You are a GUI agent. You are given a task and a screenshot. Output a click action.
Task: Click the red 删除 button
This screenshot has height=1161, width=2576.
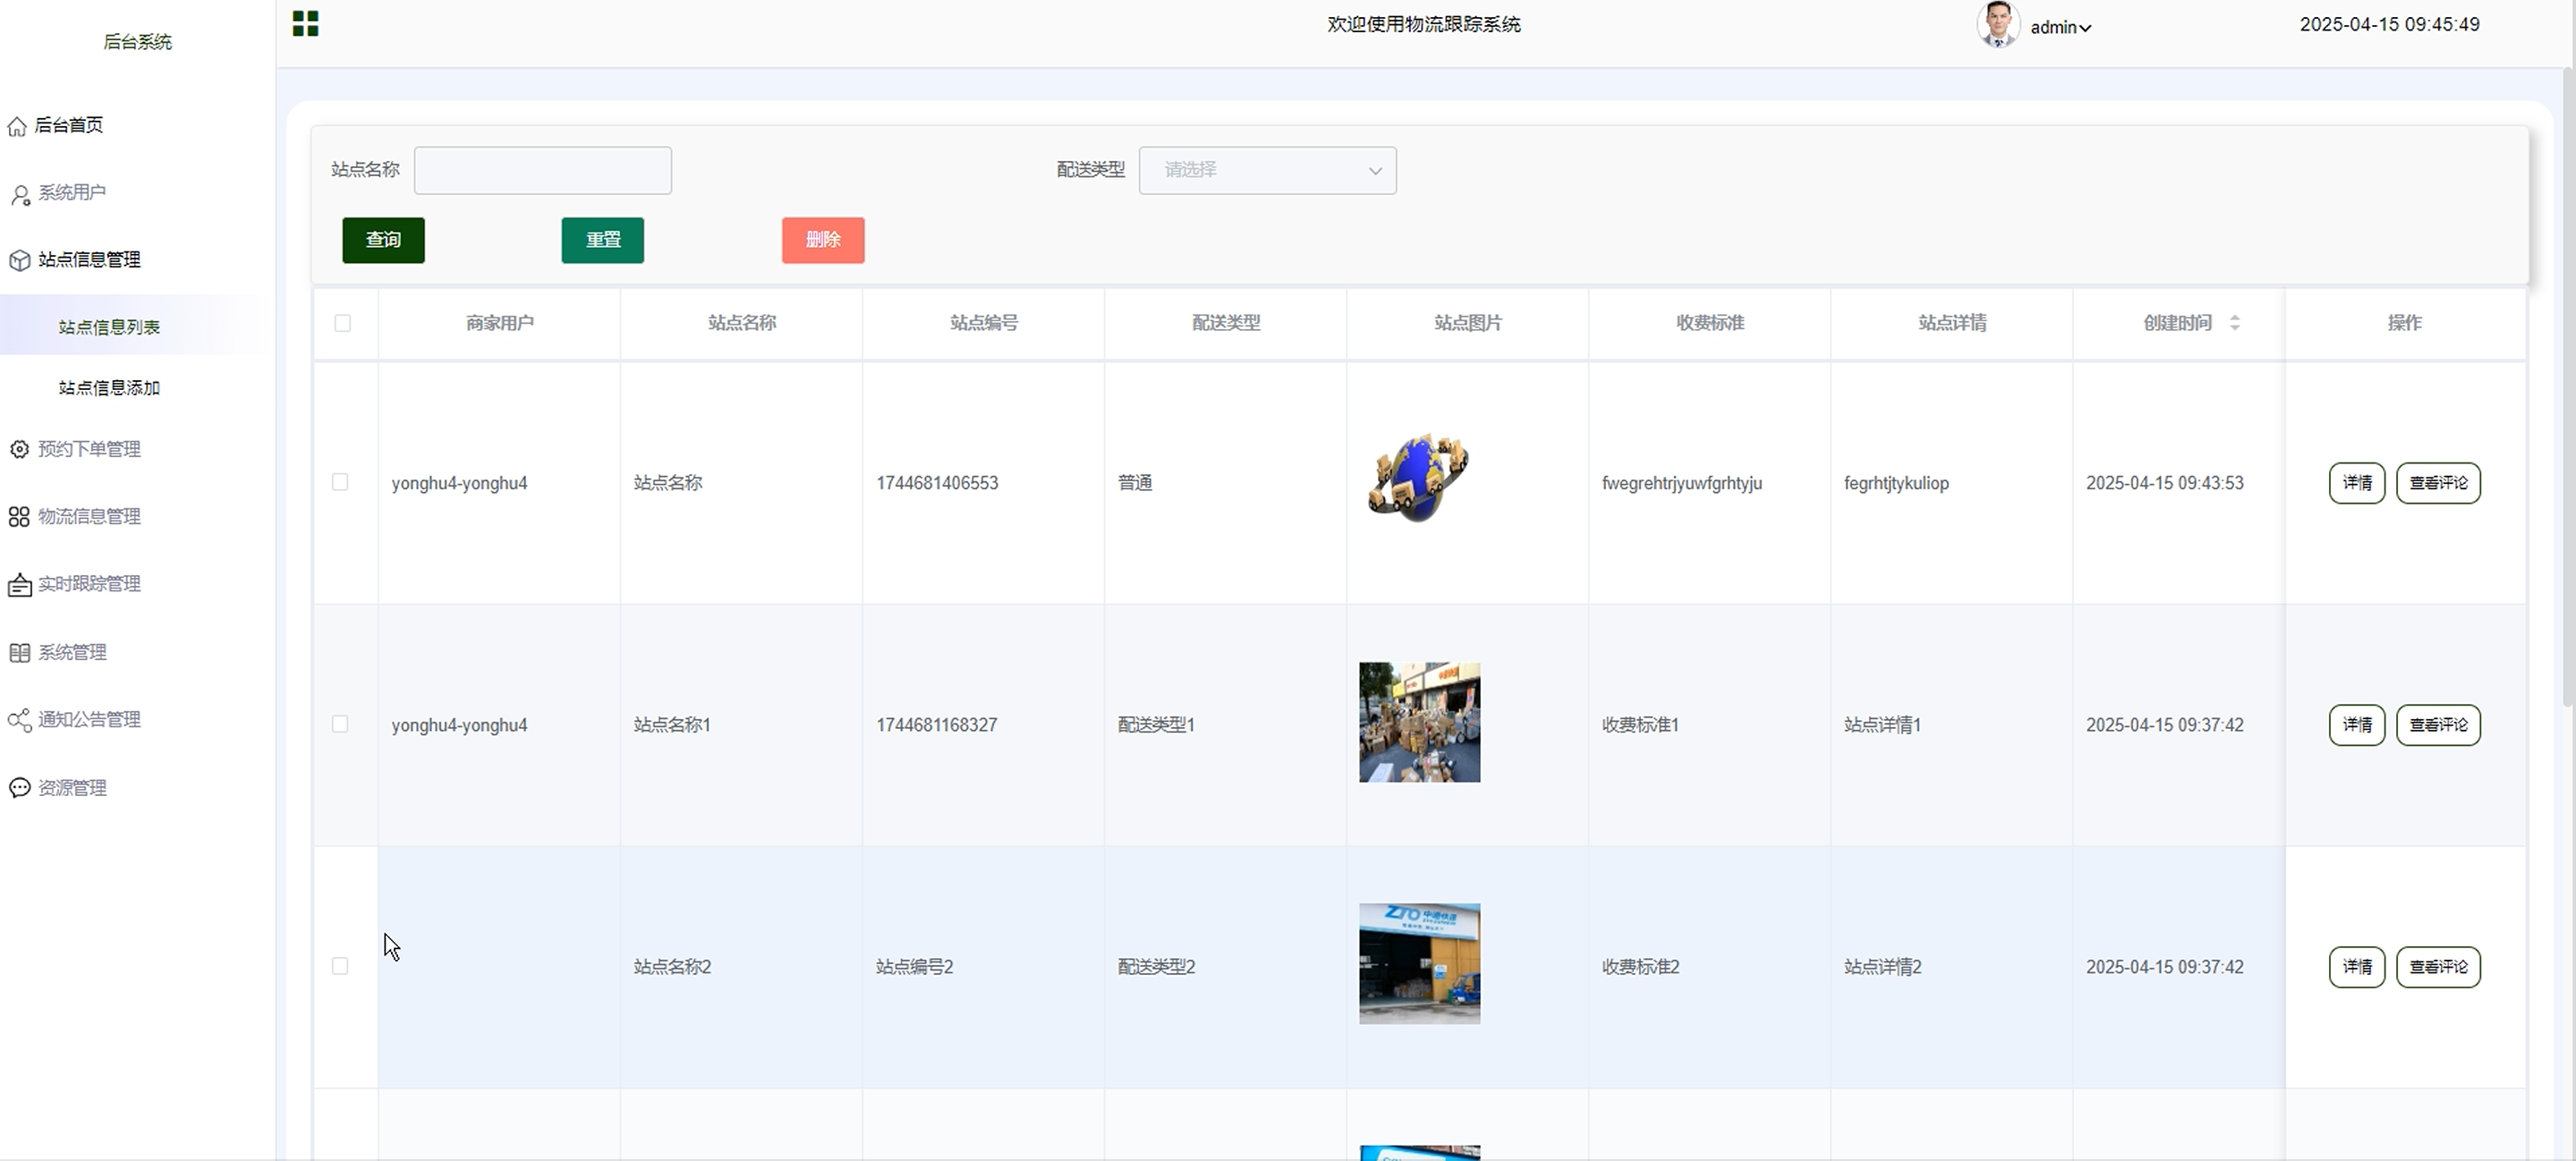[822, 240]
